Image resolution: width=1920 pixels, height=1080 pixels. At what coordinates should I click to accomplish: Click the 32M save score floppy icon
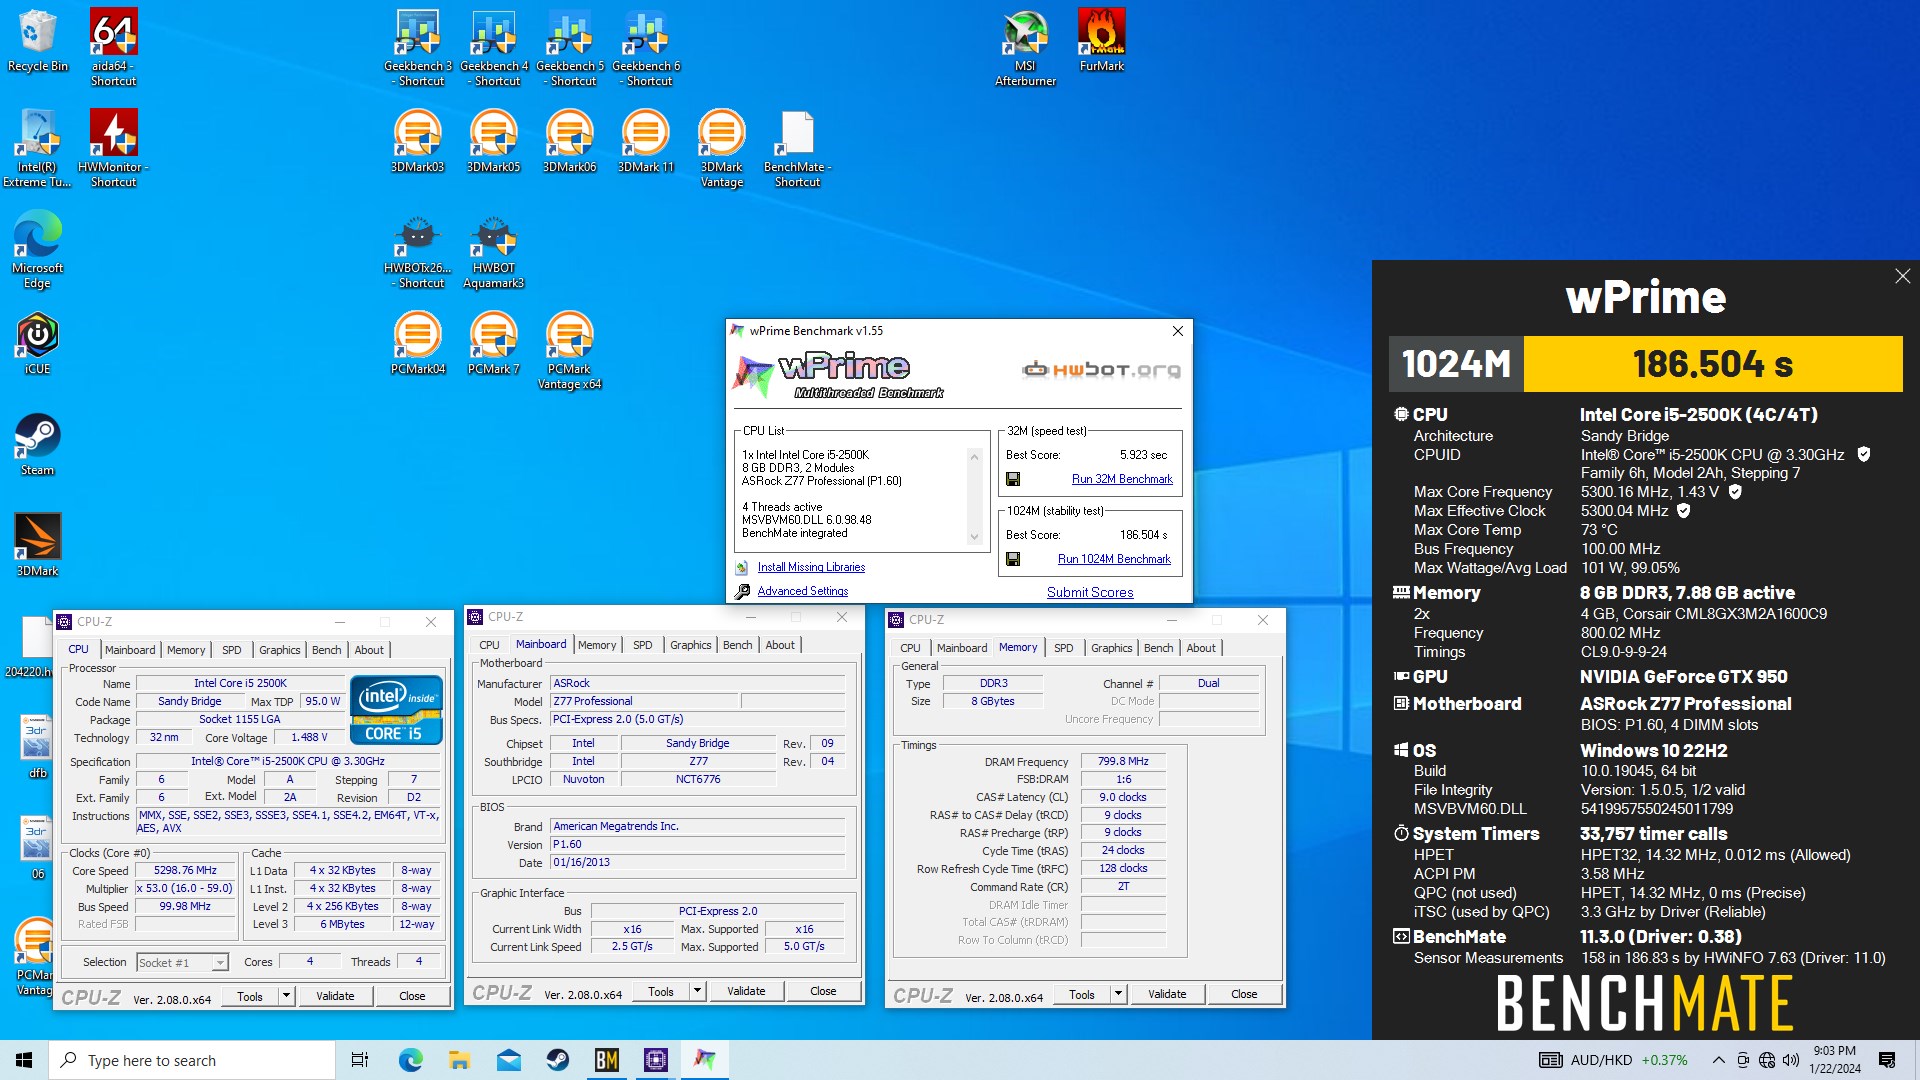click(x=1013, y=479)
